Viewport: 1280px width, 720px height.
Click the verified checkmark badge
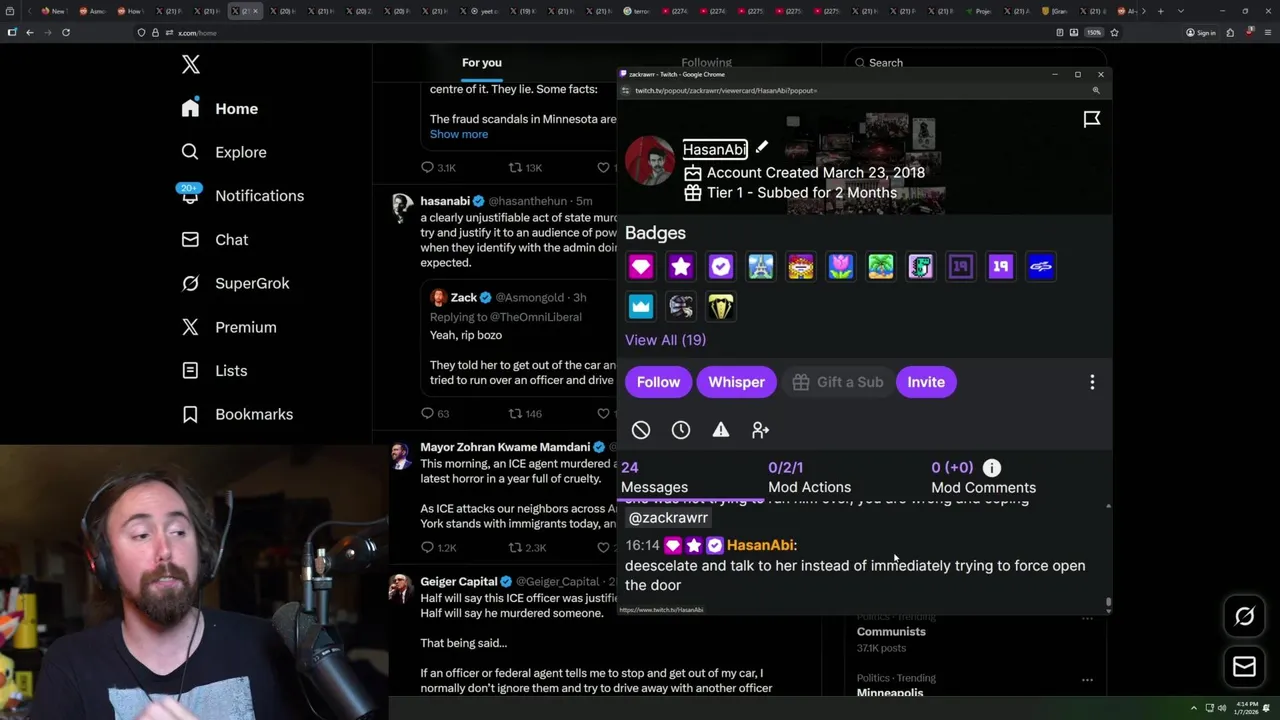721,267
